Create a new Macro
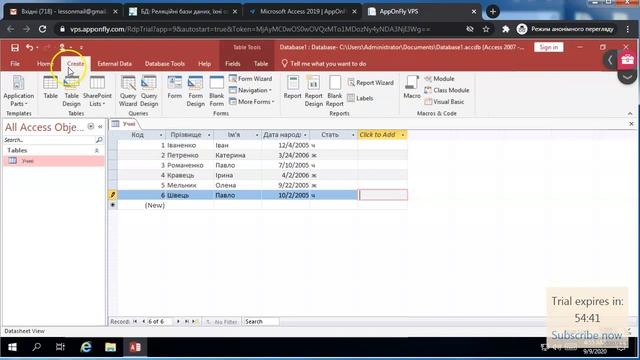Viewport: 640px width, 360px height. 412,88
